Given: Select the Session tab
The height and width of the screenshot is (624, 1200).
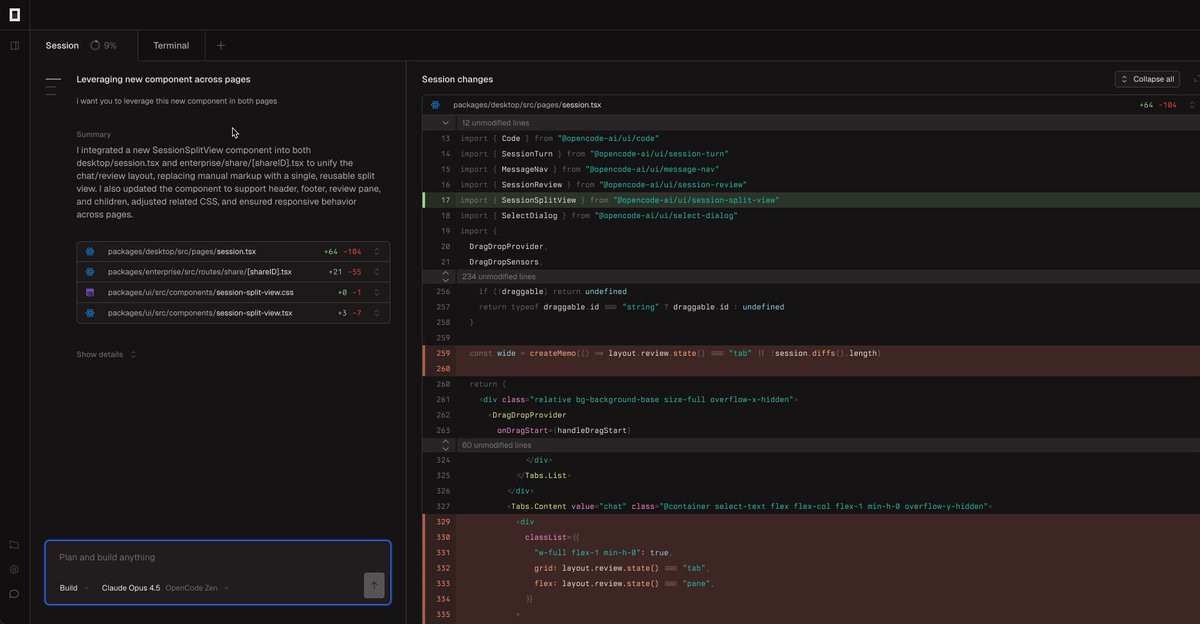Looking at the screenshot, I should [62, 45].
